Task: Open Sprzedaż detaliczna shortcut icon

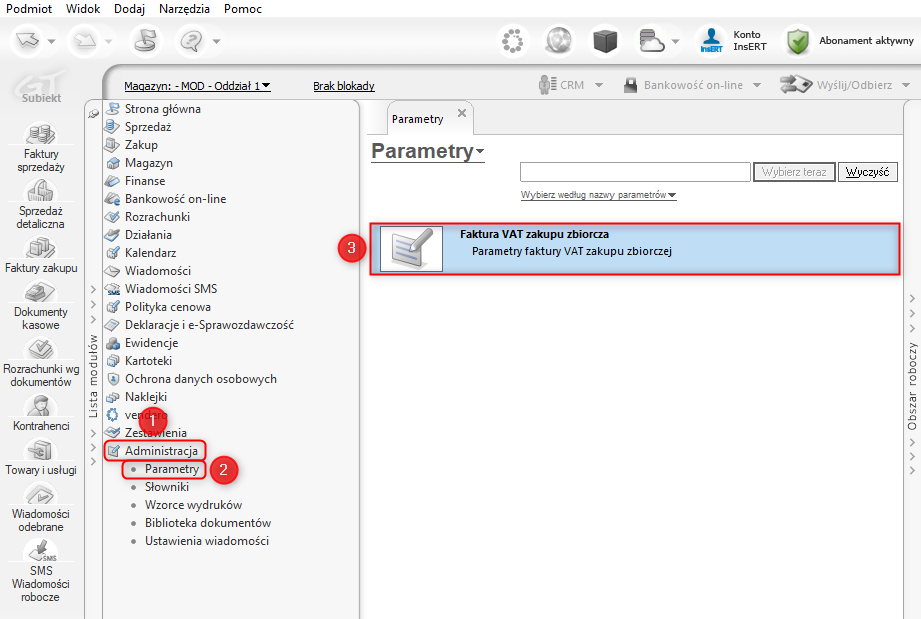Action: coord(40,191)
